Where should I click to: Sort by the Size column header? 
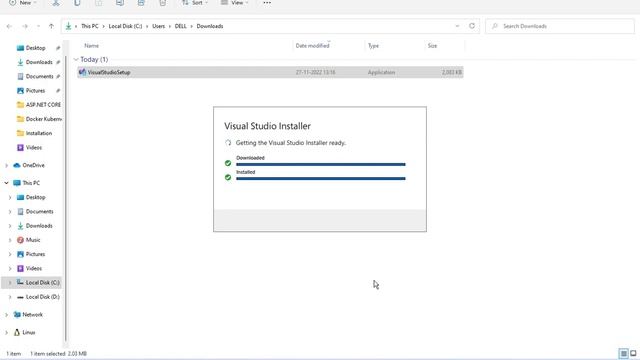pyautogui.click(x=433, y=46)
